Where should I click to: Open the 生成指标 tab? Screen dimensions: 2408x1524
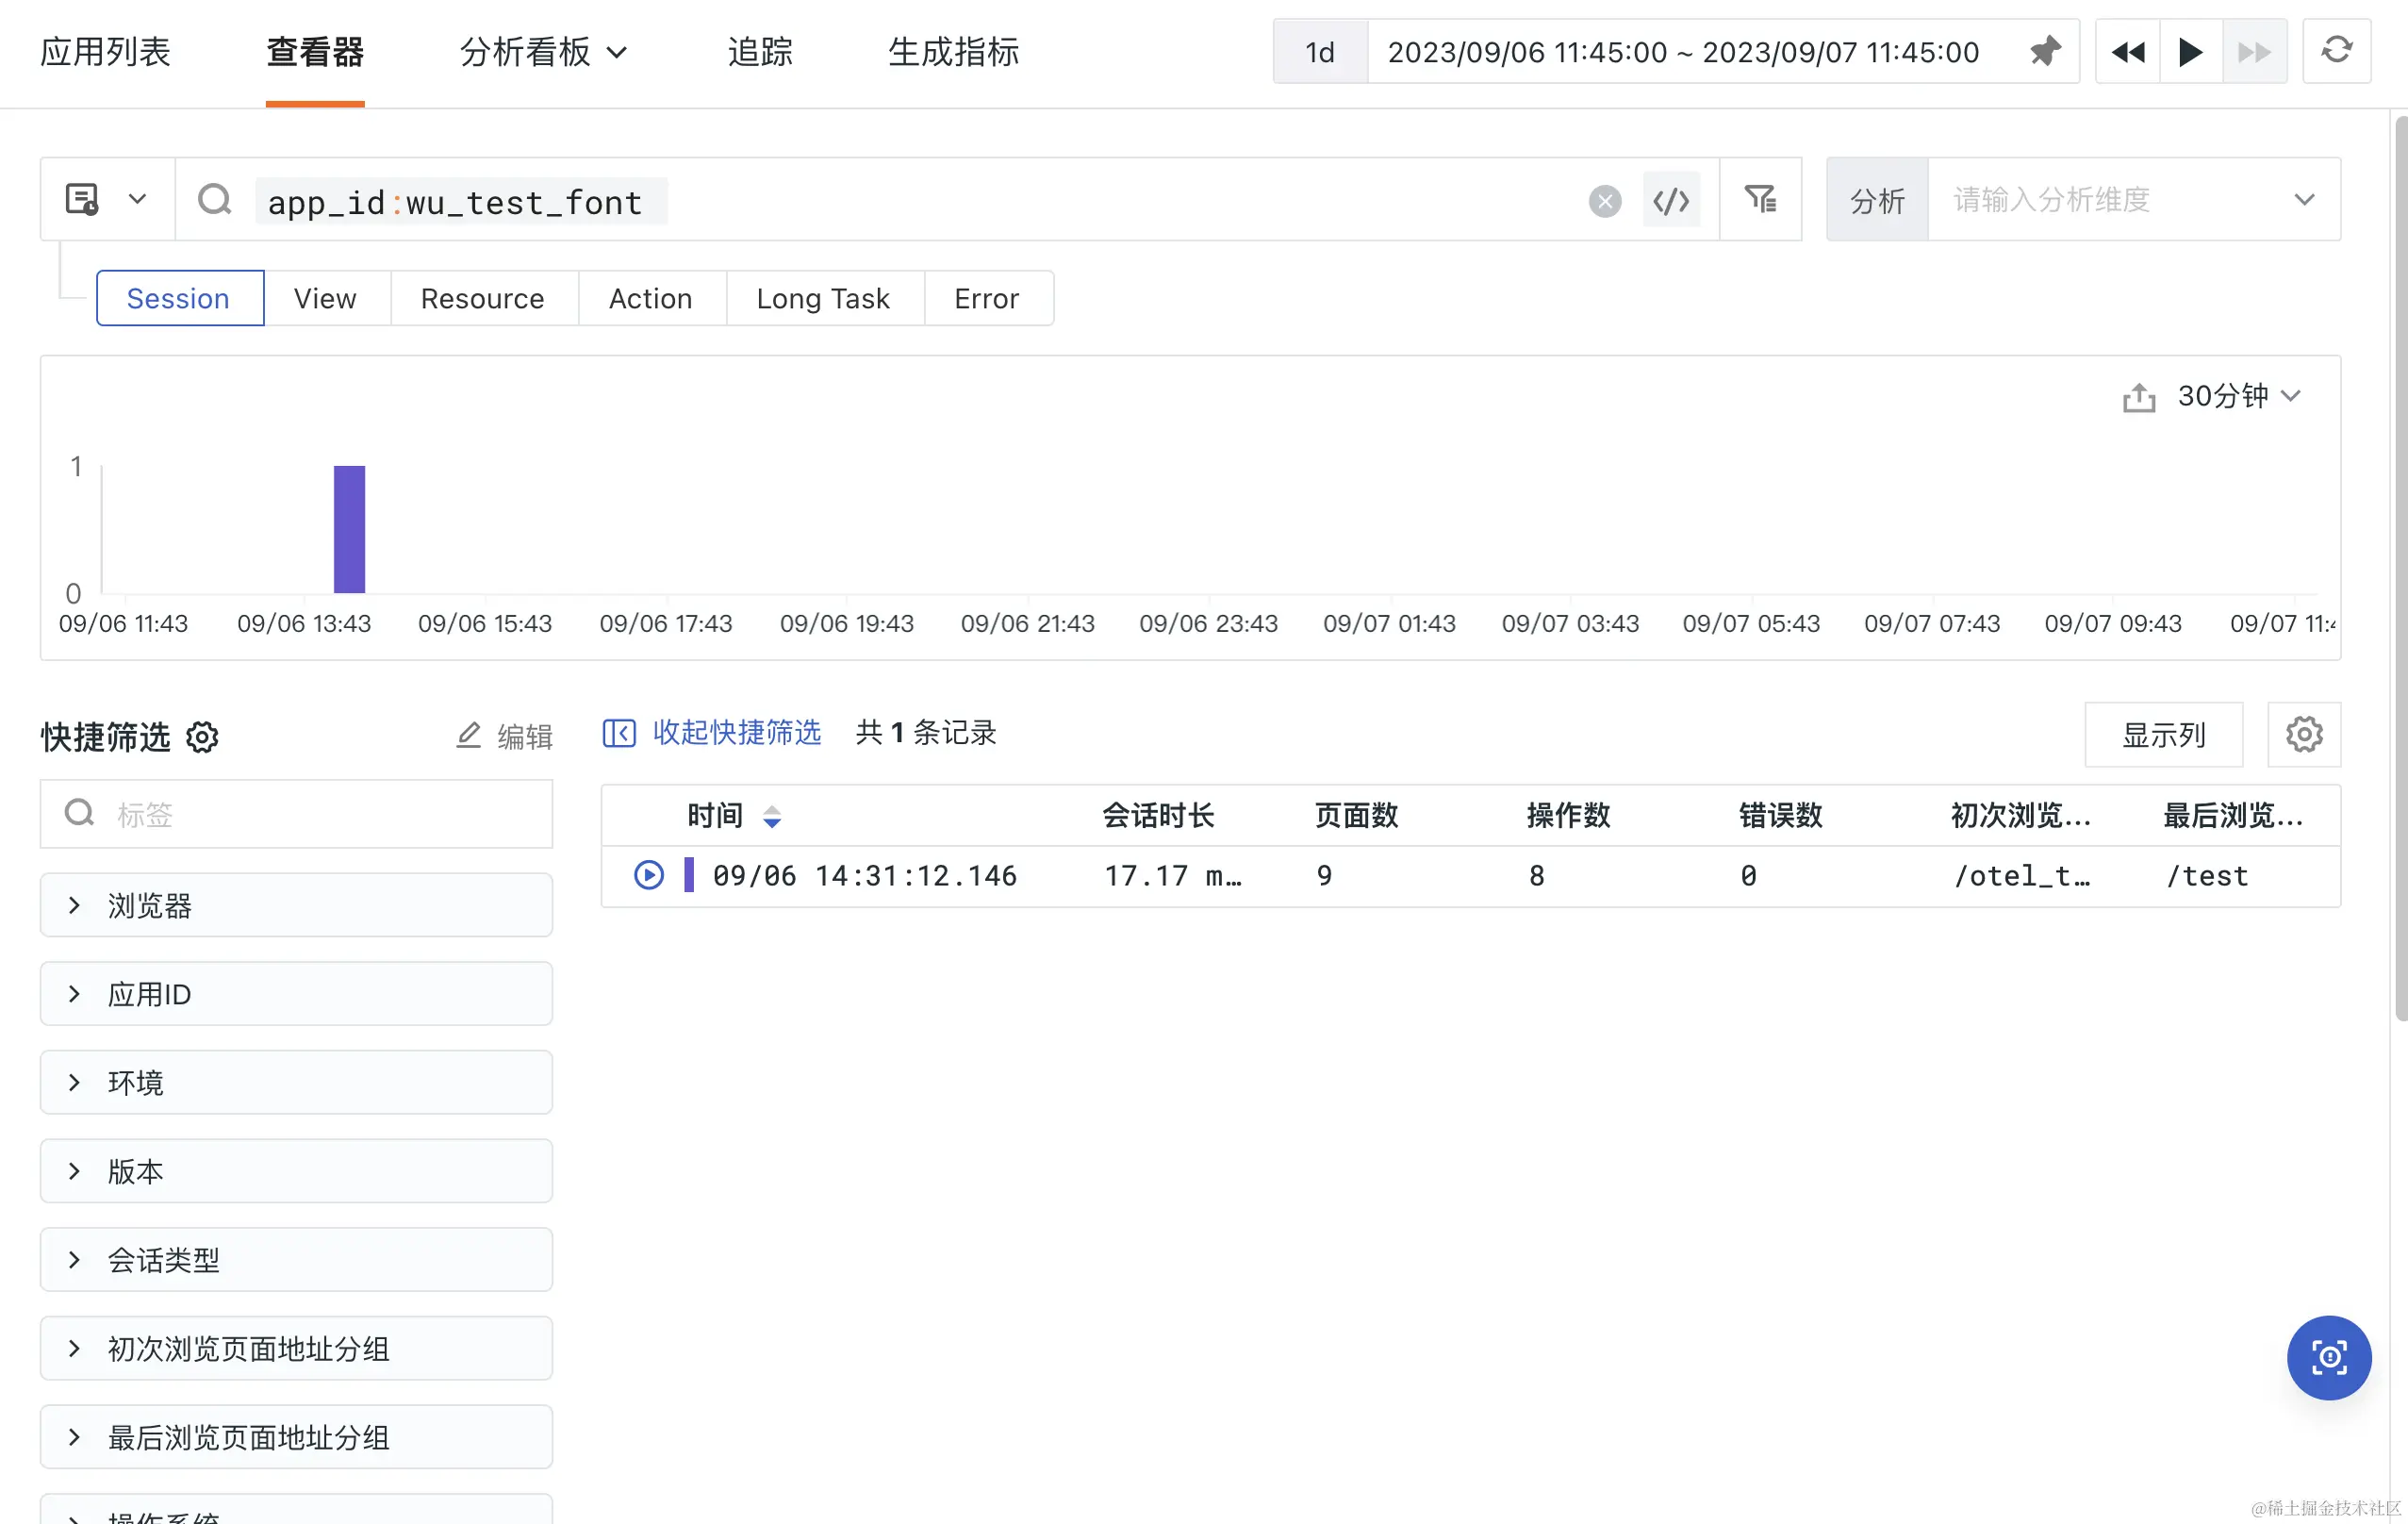point(953,51)
